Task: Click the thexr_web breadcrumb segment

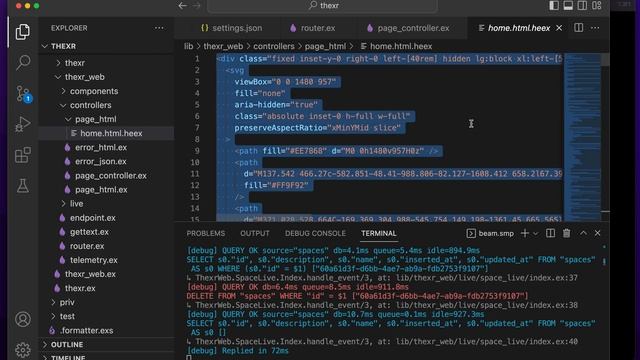Action: click(x=223, y=47)
